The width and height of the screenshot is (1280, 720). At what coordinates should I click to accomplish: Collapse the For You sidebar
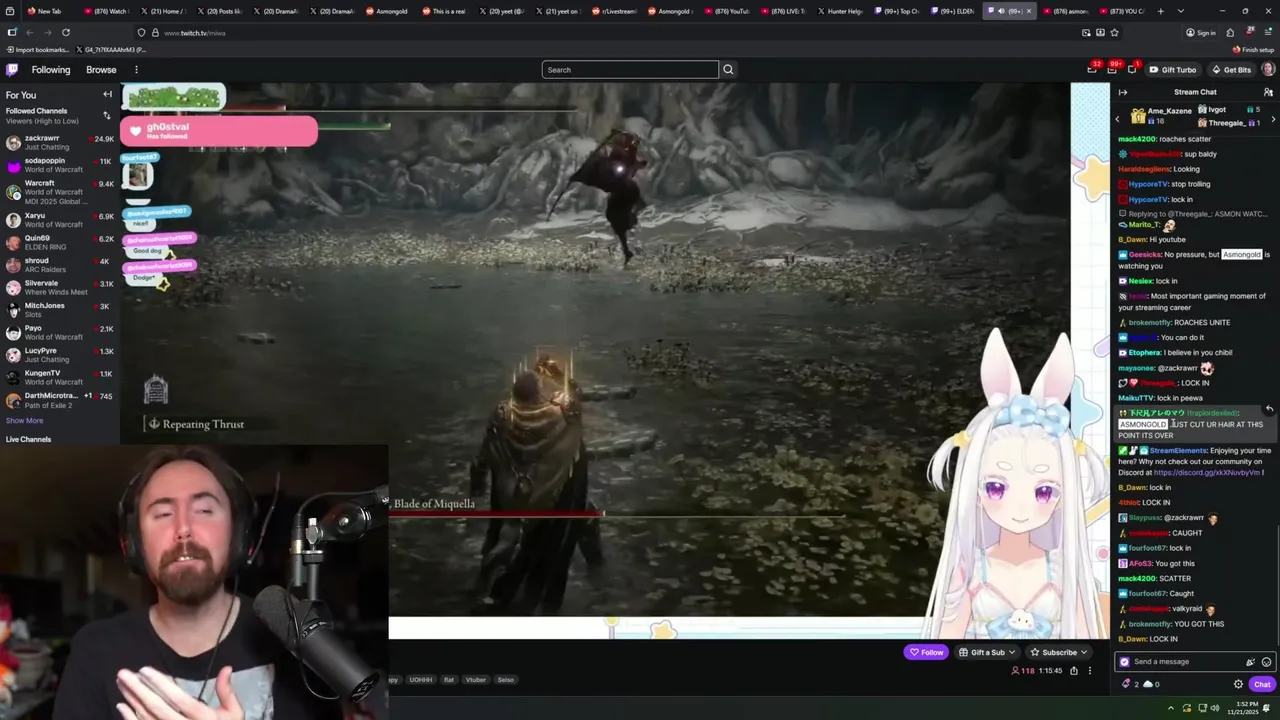[x=107, y=95]
